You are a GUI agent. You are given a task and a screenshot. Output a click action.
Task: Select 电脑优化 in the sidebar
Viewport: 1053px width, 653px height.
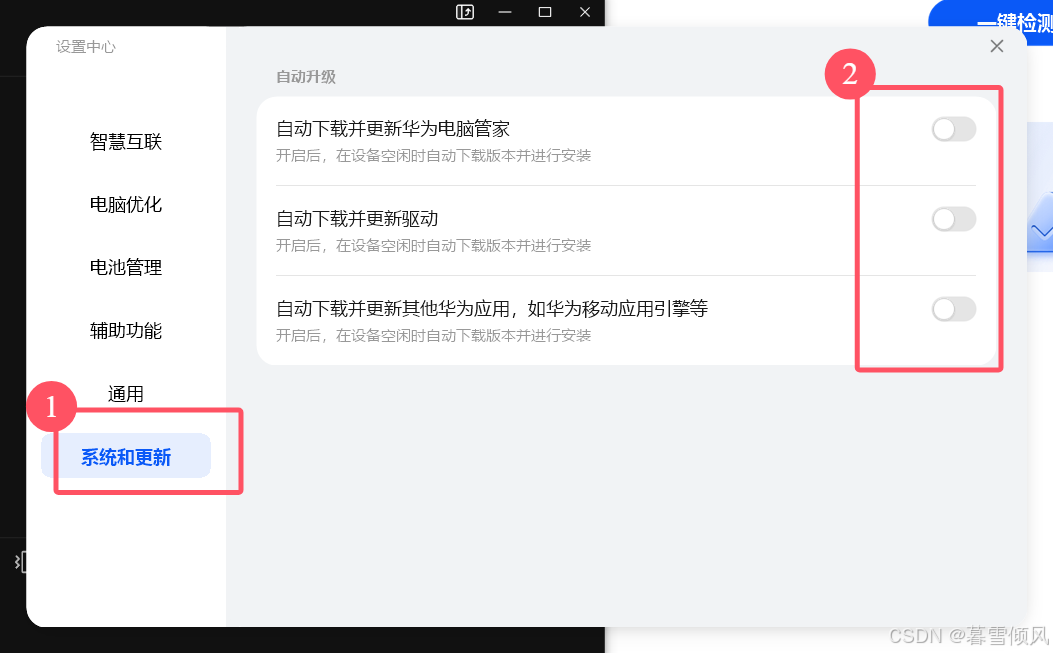126,204
